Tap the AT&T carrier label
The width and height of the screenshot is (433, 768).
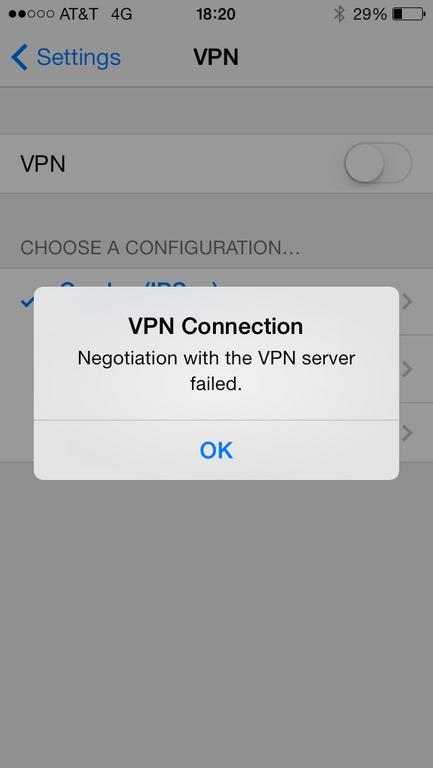point(78,14)
